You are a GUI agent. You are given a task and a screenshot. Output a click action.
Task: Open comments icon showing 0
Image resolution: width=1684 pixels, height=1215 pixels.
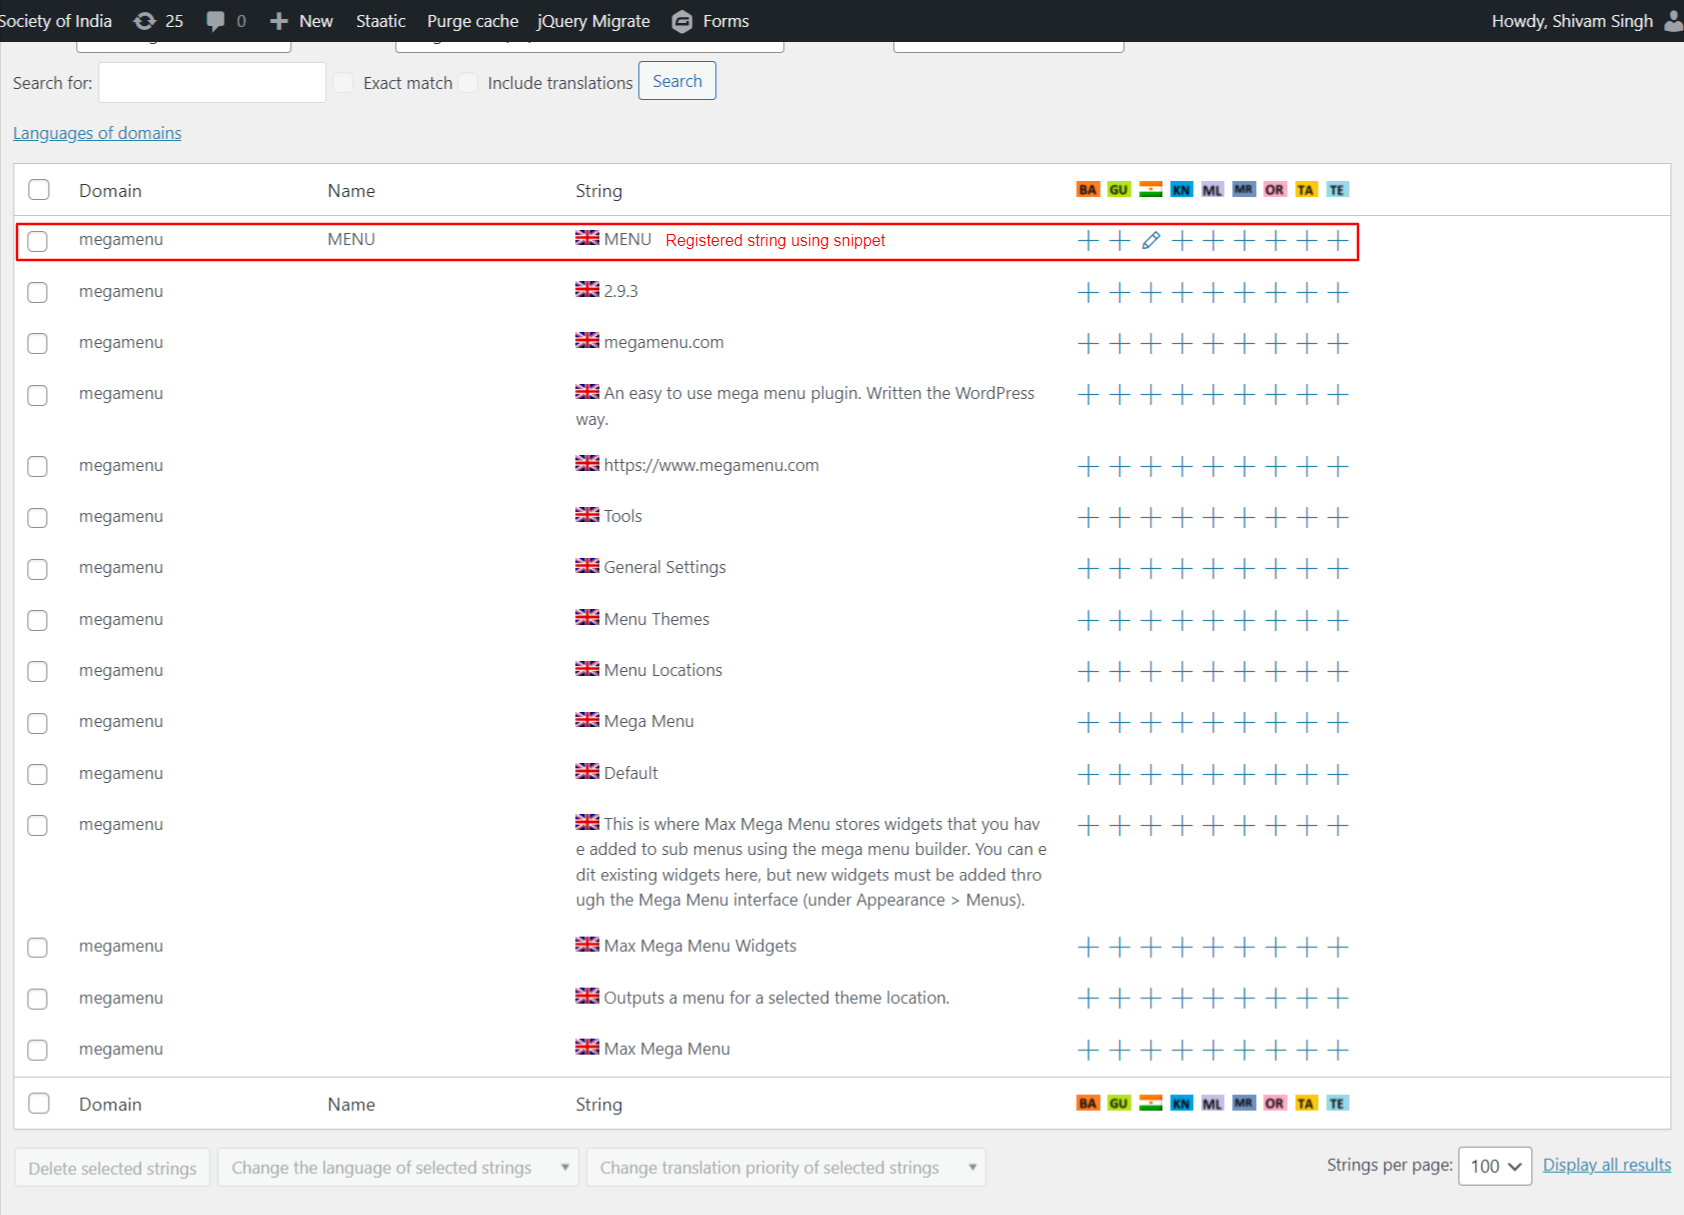pyautogui.click(x=226, y=21)
